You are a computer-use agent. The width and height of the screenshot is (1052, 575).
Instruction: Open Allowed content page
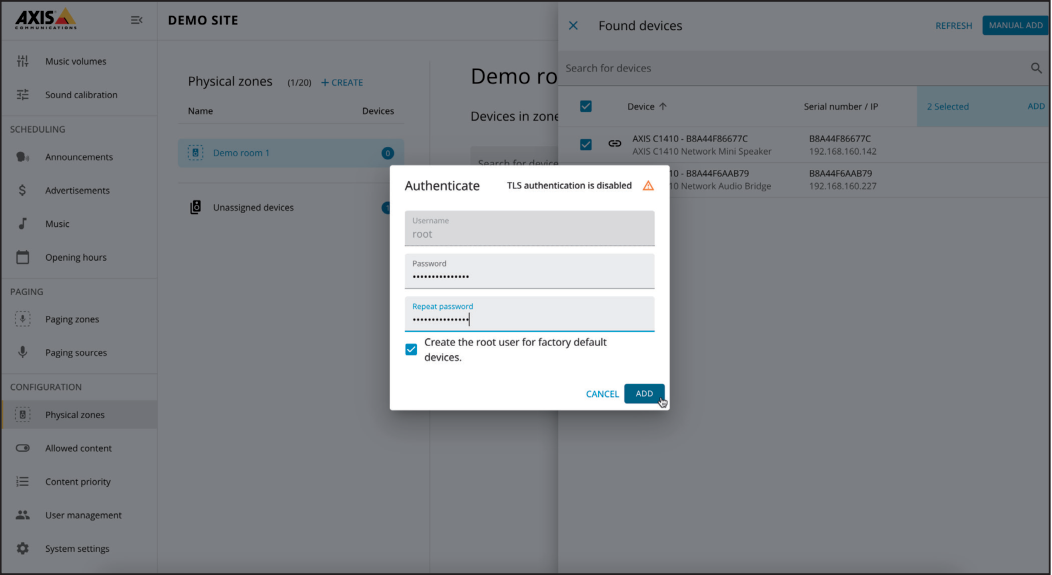point(79,448)
